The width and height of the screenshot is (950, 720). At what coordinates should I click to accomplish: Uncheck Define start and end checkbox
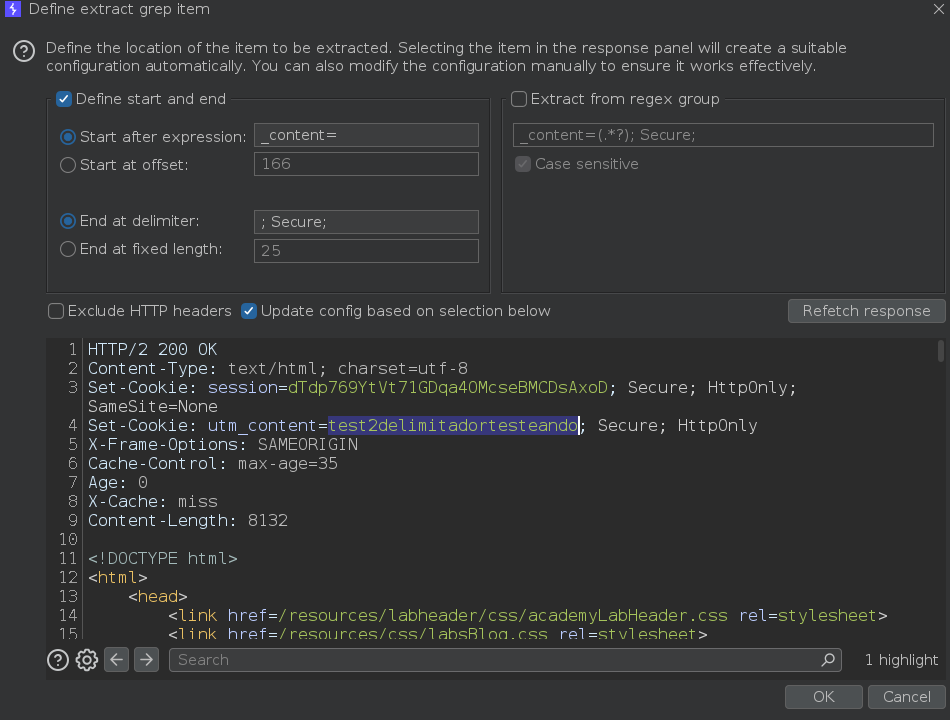[64, 99]
